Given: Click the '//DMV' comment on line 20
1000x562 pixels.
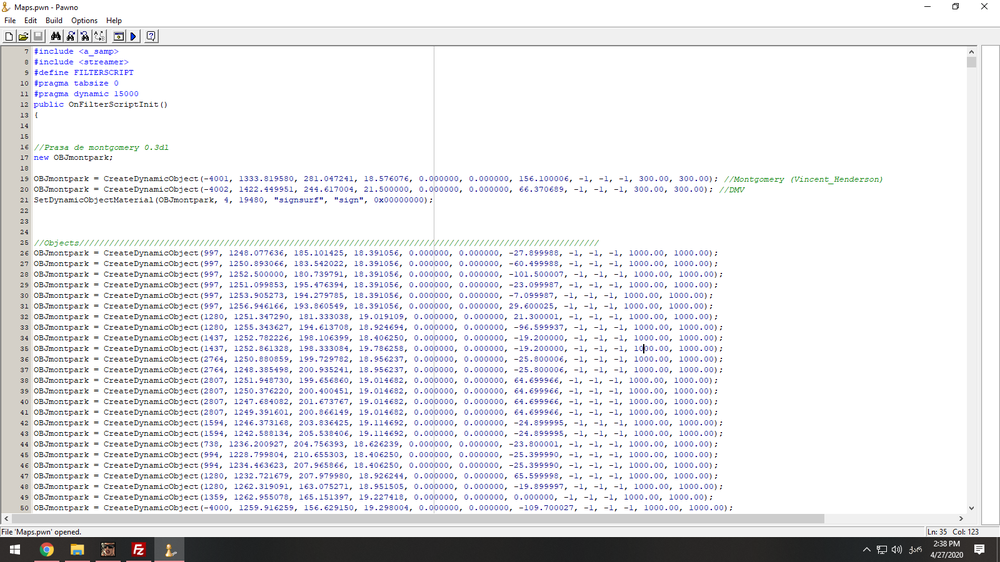Looking at the screenshot, I should coord(732,189).
